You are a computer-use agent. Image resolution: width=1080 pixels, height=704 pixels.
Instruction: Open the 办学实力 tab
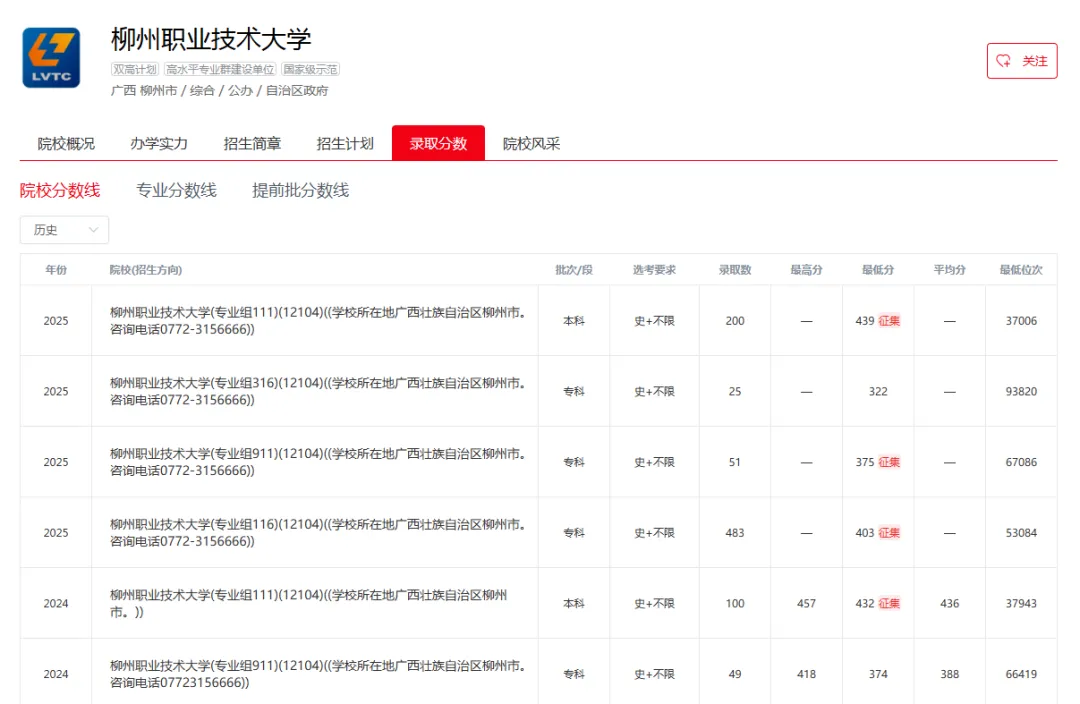(159, 143)
